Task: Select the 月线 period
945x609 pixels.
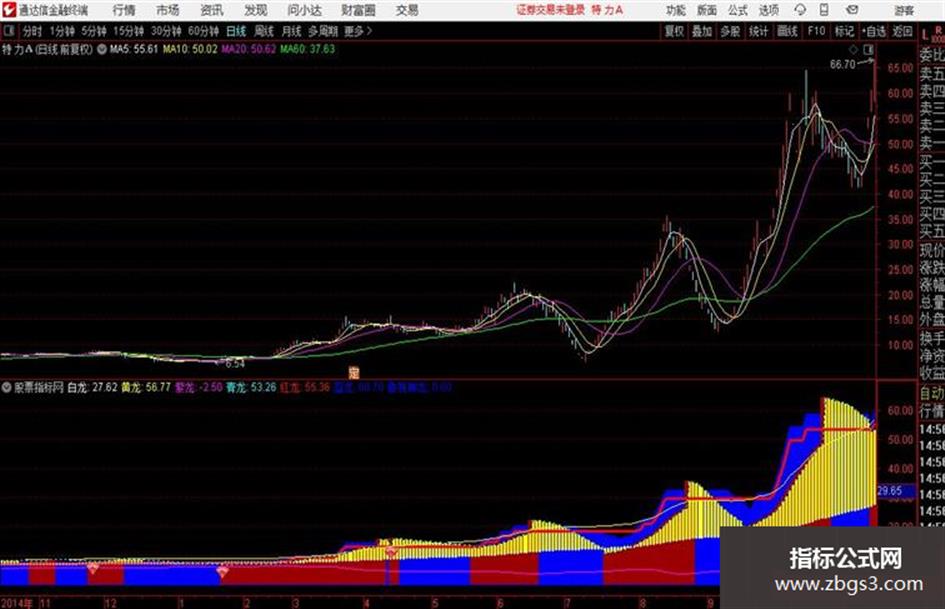Action: pos(292,31)
